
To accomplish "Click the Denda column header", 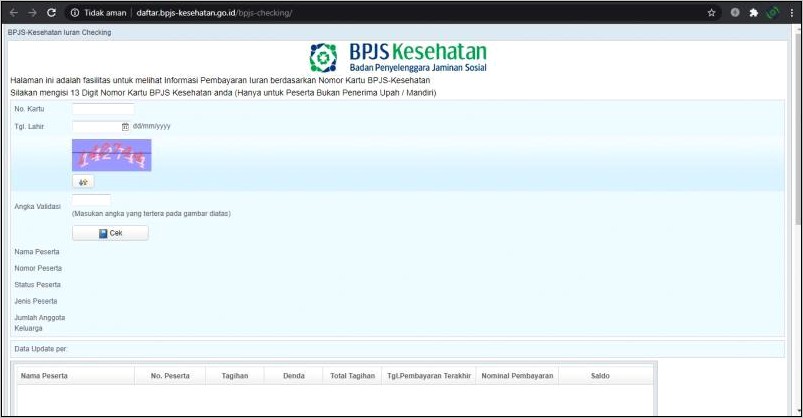I will [x=293, y=375].
